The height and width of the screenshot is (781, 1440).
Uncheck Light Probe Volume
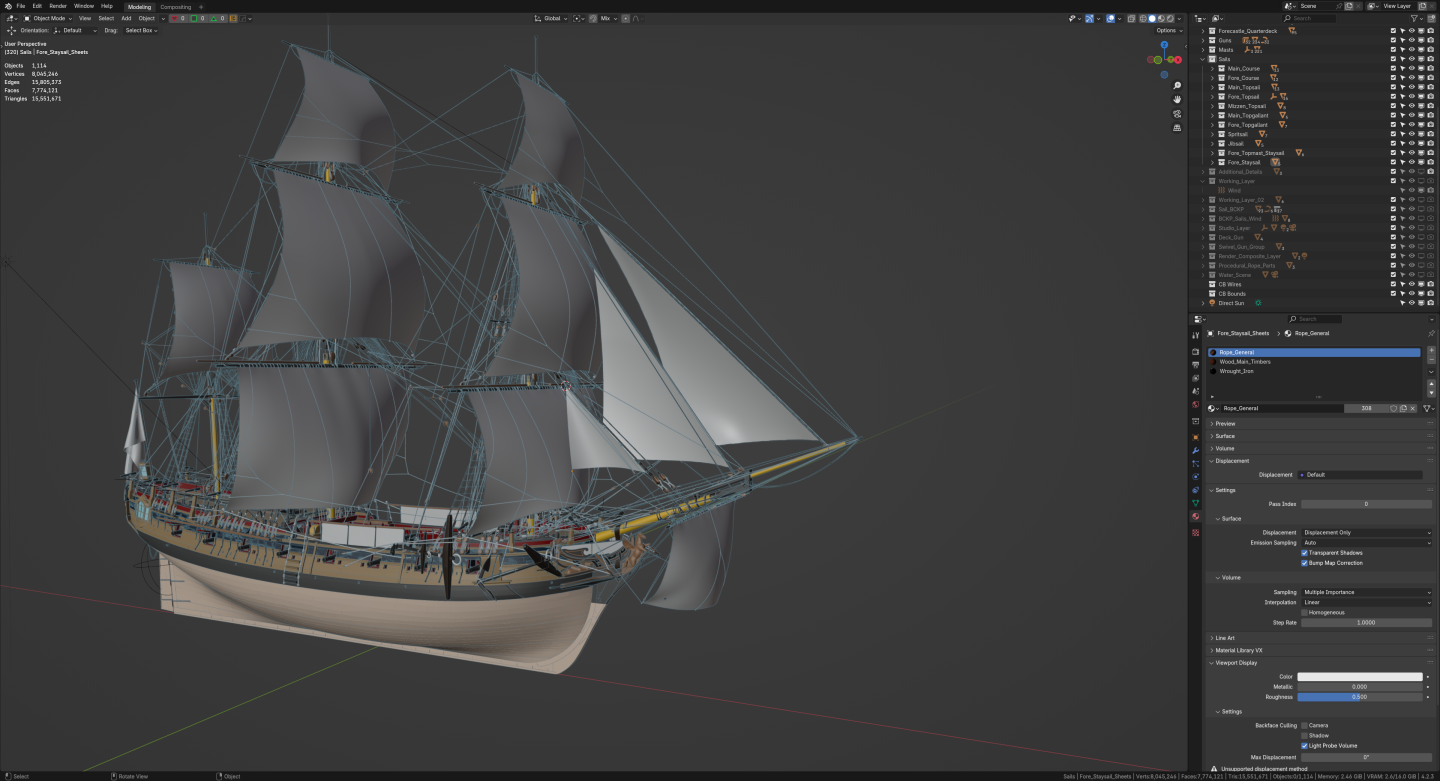click(1304, 745)
